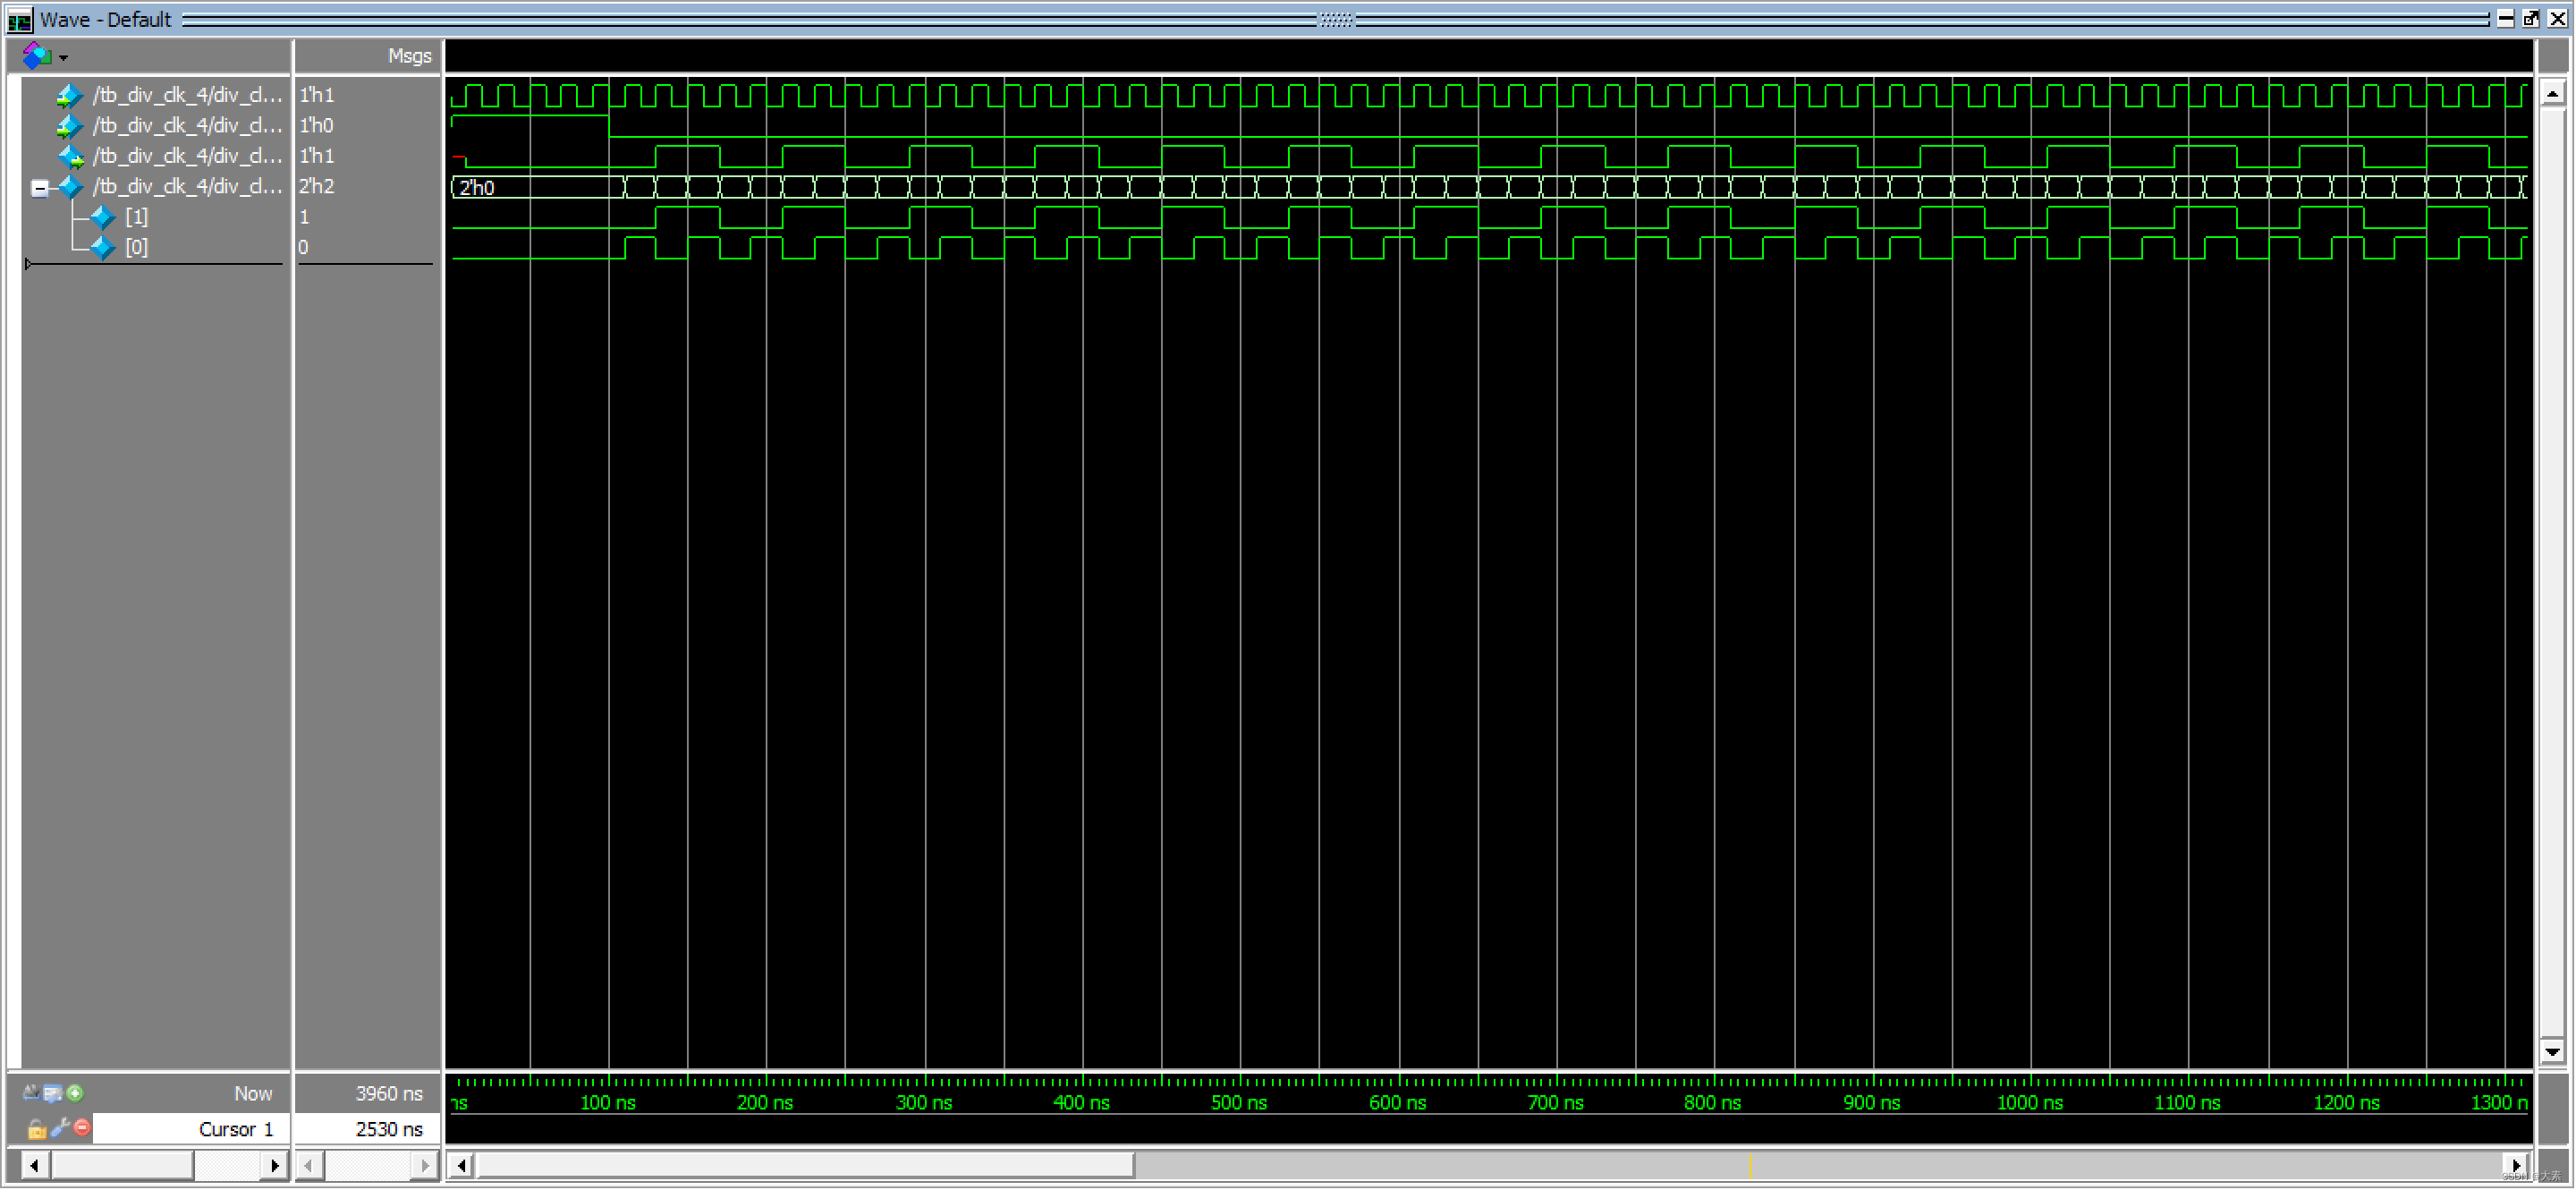2576x1190 pixels.
Task: Click the colored signal-format icon in the pane header
Action: point(37,56)
